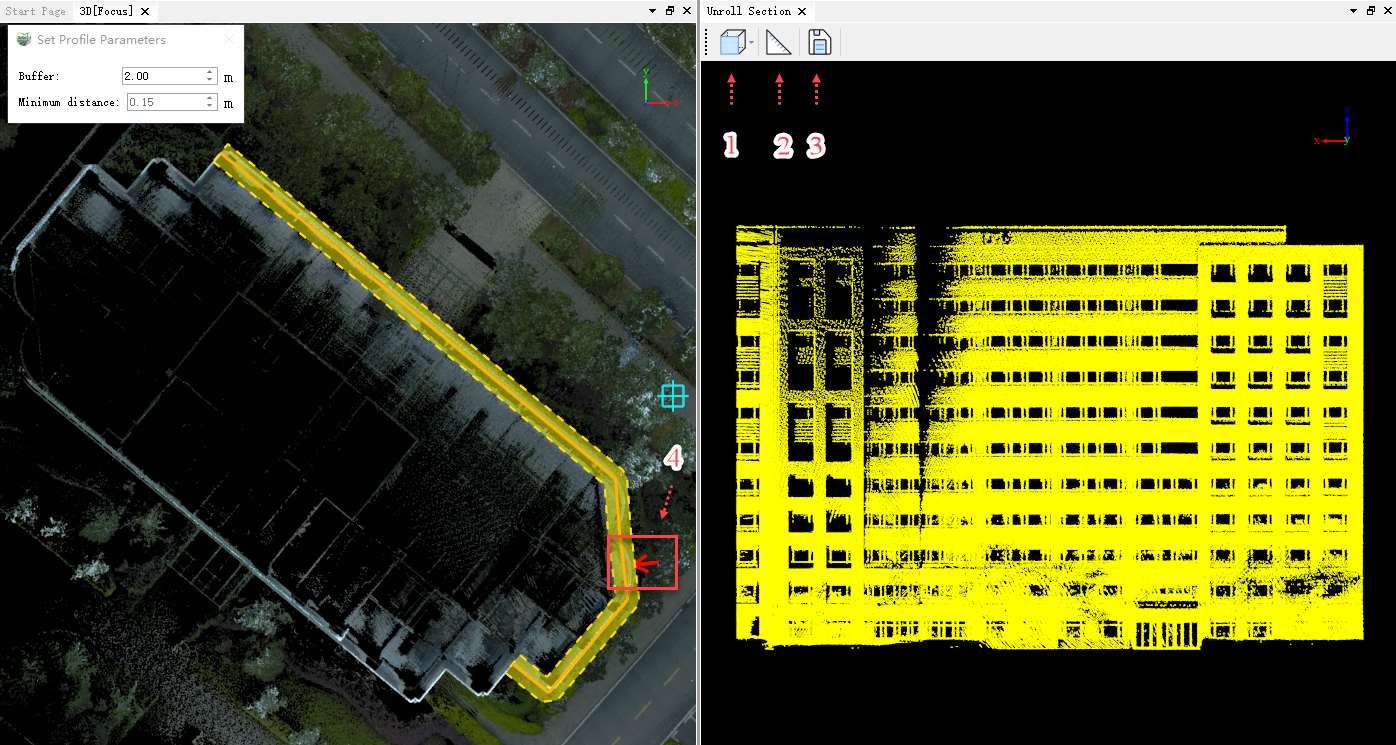Select the triangle ruler measure tool

pos(779,43)
